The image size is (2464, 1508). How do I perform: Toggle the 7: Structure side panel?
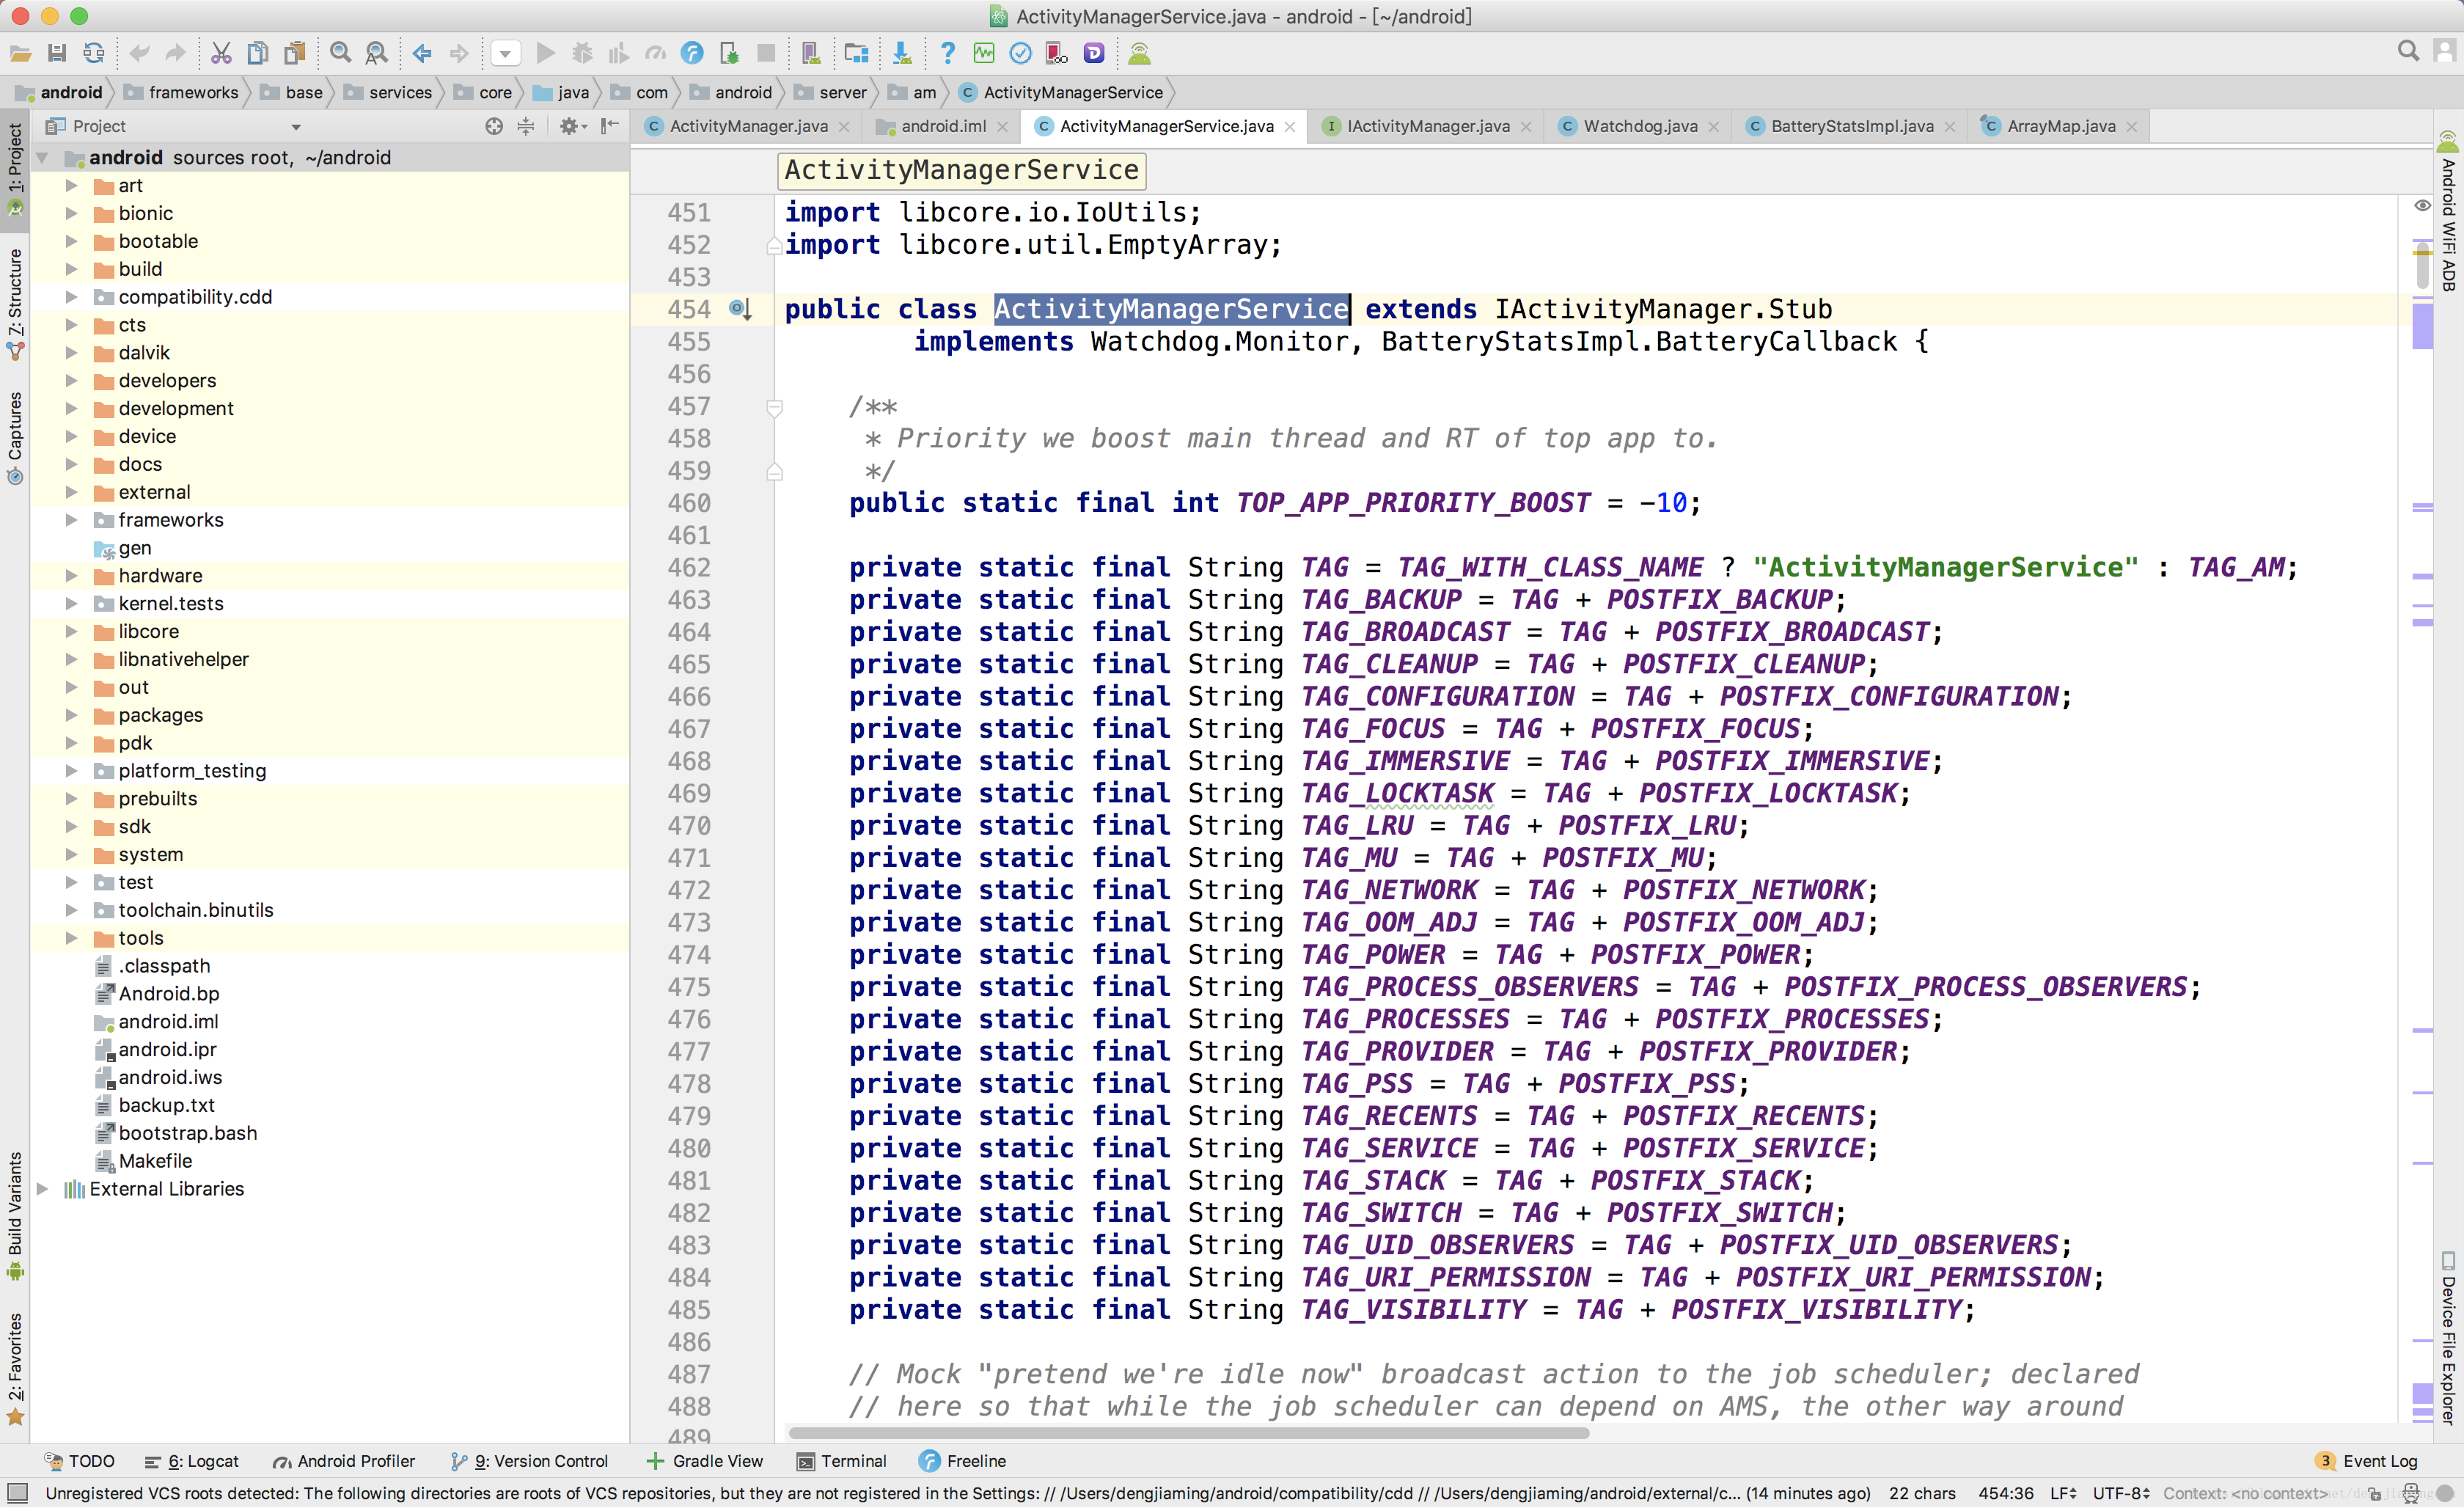coord(15,304)
